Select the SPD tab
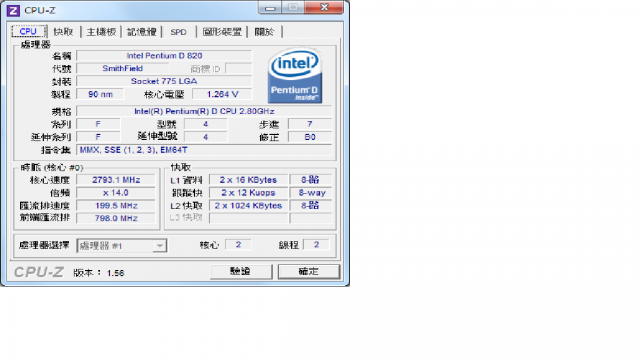The image size is (640, 360). point(178,31)
